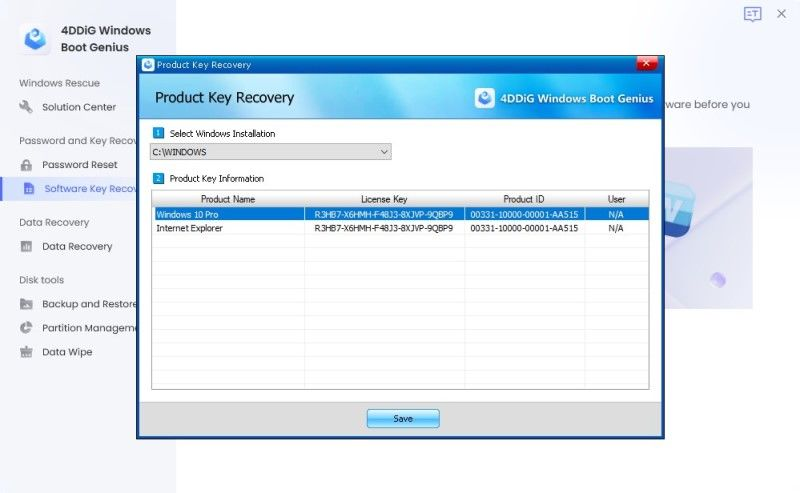Viewport: 800px width, 493px height.
Task: Click the Solution Center wrench icon
Action: 26,107
